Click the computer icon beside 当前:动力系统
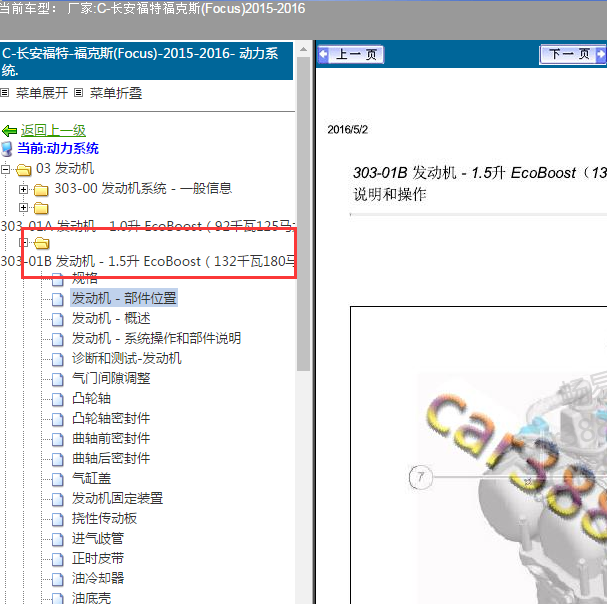This screenshot has width=607, height=604. tap(7, 149)
